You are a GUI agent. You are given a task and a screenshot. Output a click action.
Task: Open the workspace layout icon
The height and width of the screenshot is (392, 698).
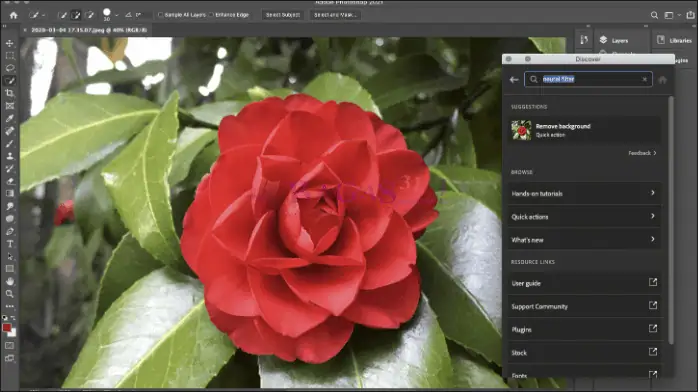[669, 15]
